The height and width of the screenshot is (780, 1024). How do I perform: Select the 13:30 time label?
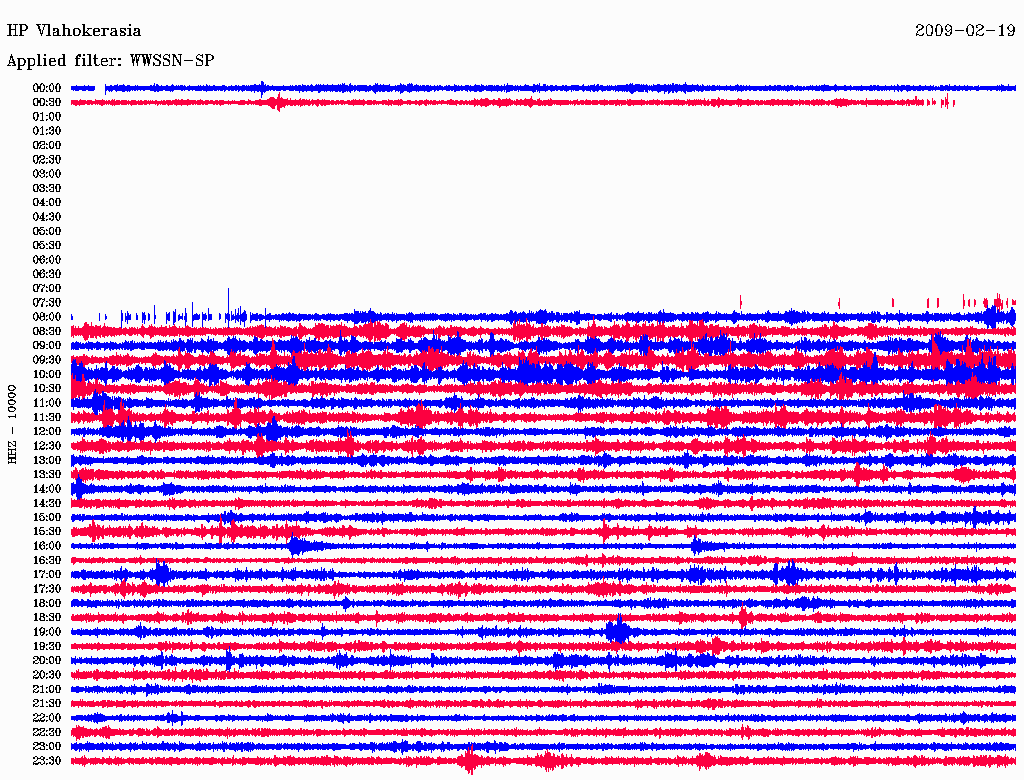point(46,474)
